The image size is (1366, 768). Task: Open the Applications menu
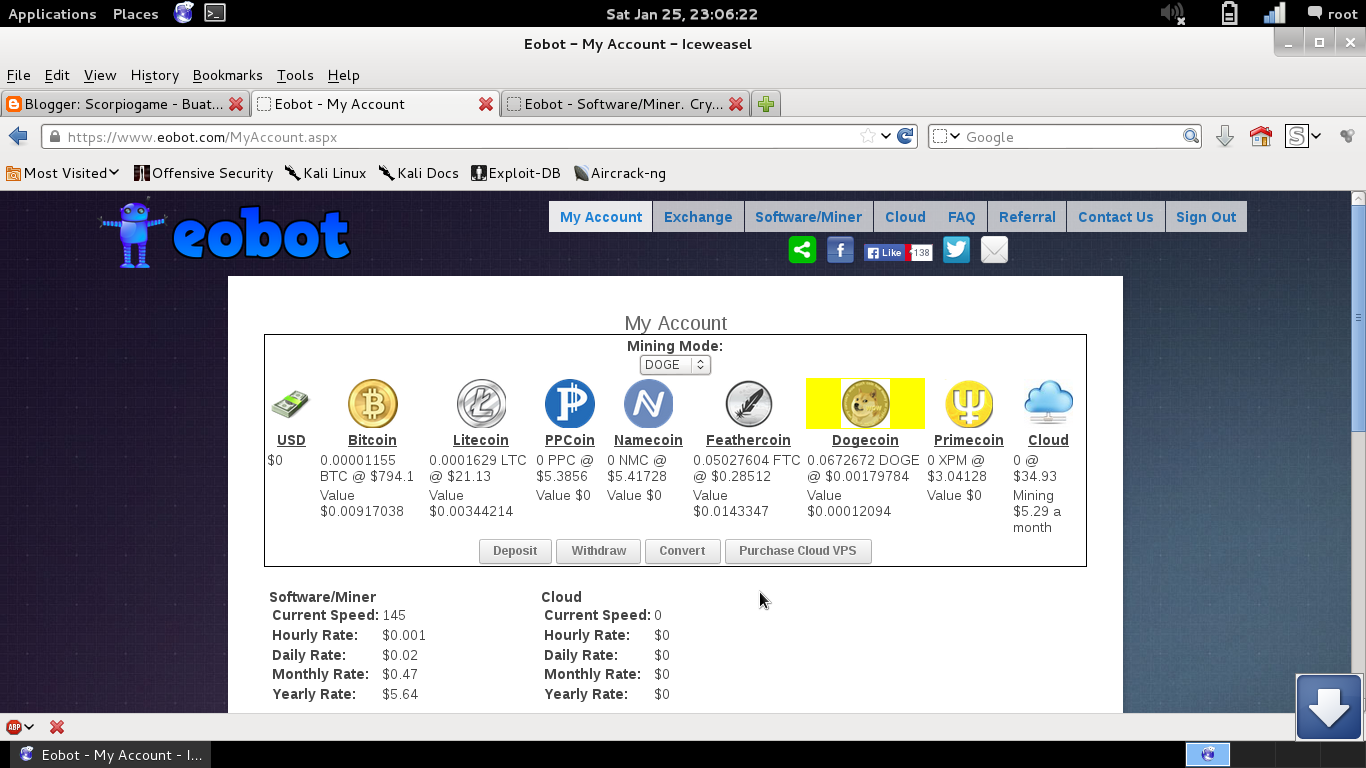52,13
